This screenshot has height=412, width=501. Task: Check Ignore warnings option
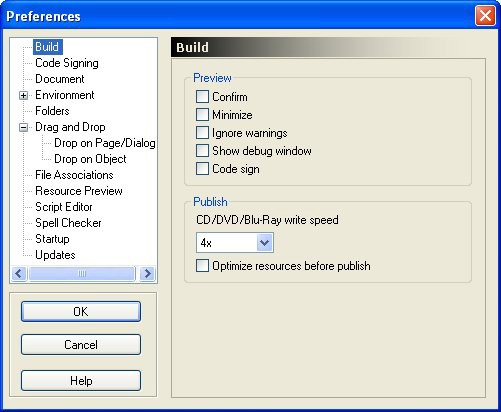202,133
